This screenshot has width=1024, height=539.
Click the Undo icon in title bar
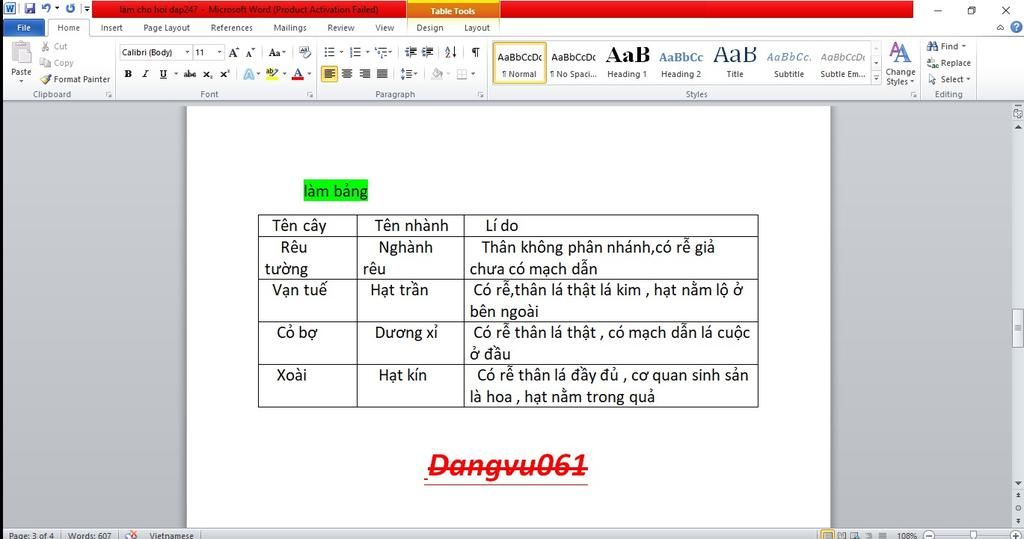click(x=46, y=8)
